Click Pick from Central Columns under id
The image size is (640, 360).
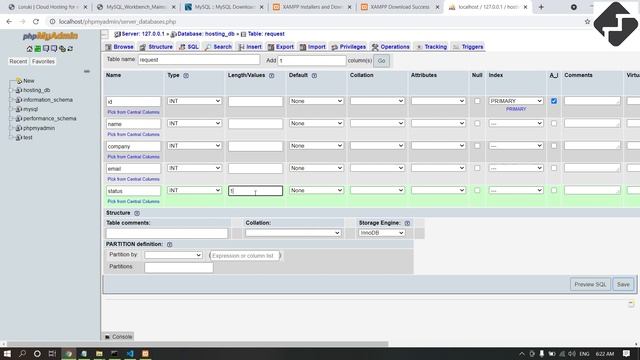click(x=133, y=112)
